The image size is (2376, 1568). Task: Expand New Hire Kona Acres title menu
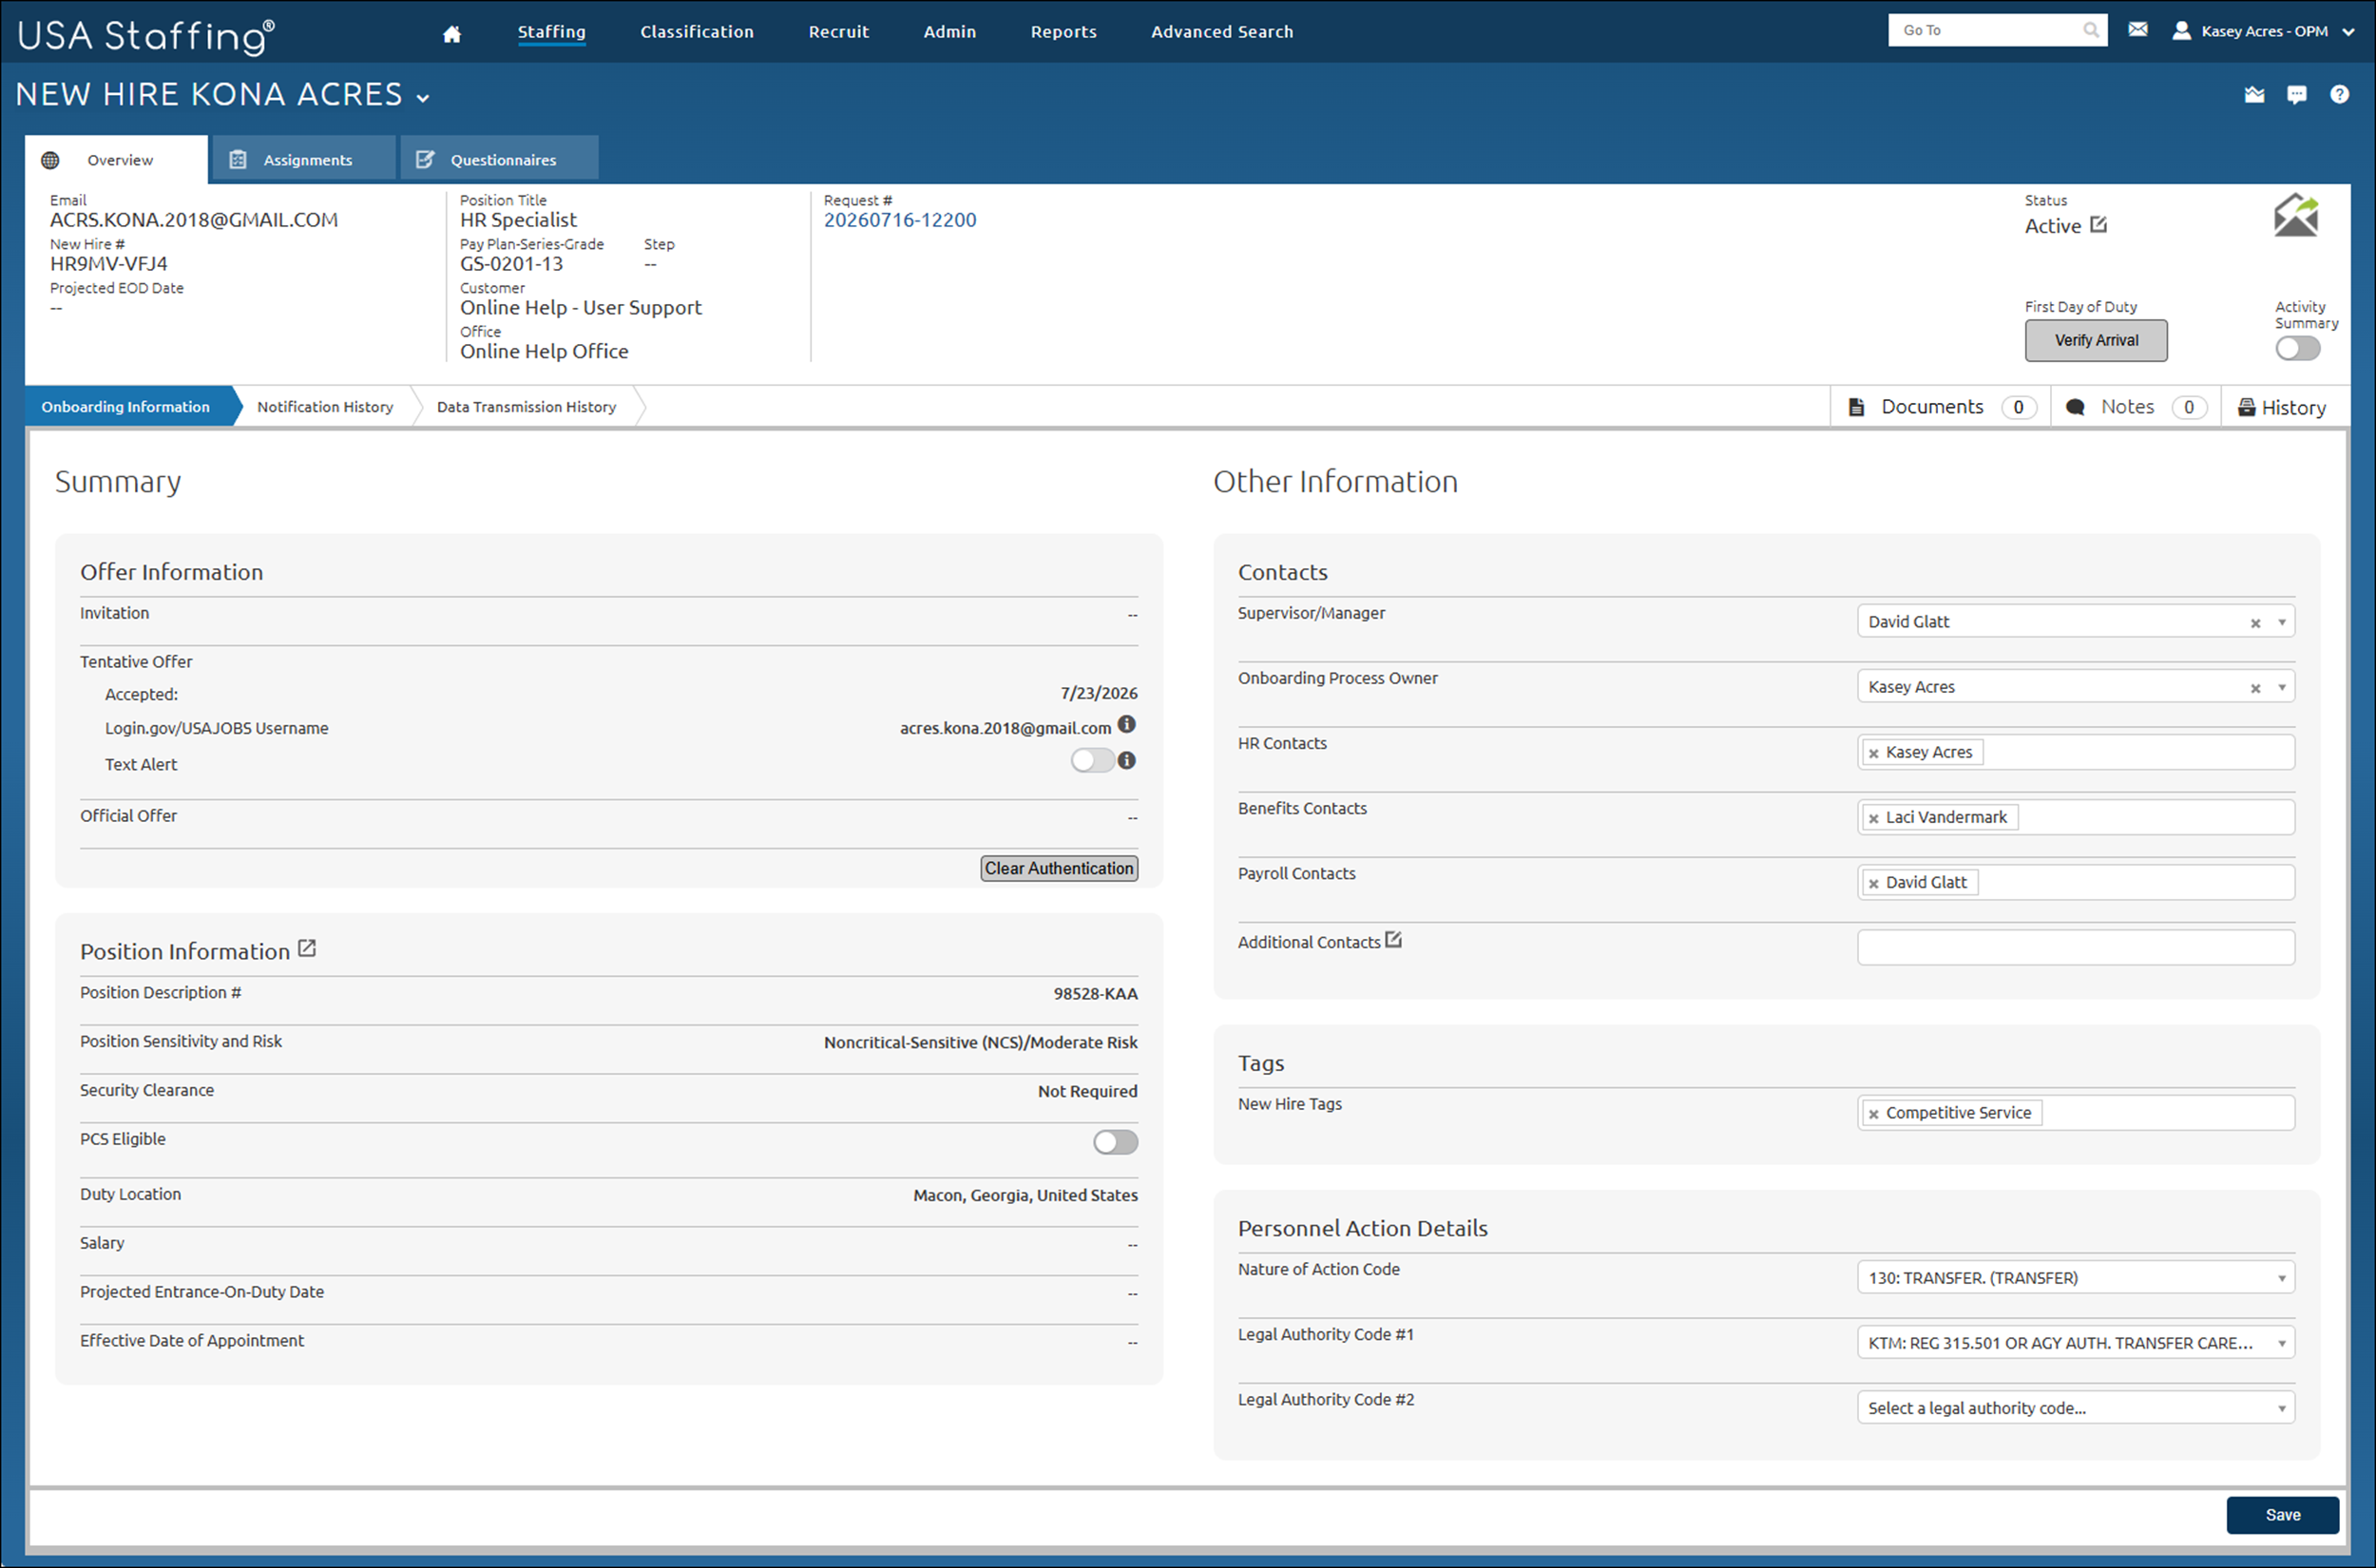423,98
